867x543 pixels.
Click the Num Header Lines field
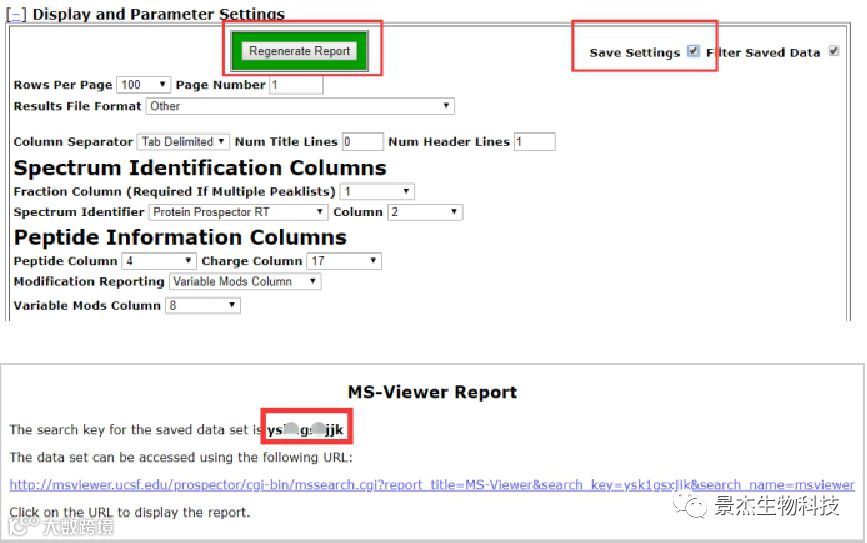pyautogui.click(x=535, y=142)
